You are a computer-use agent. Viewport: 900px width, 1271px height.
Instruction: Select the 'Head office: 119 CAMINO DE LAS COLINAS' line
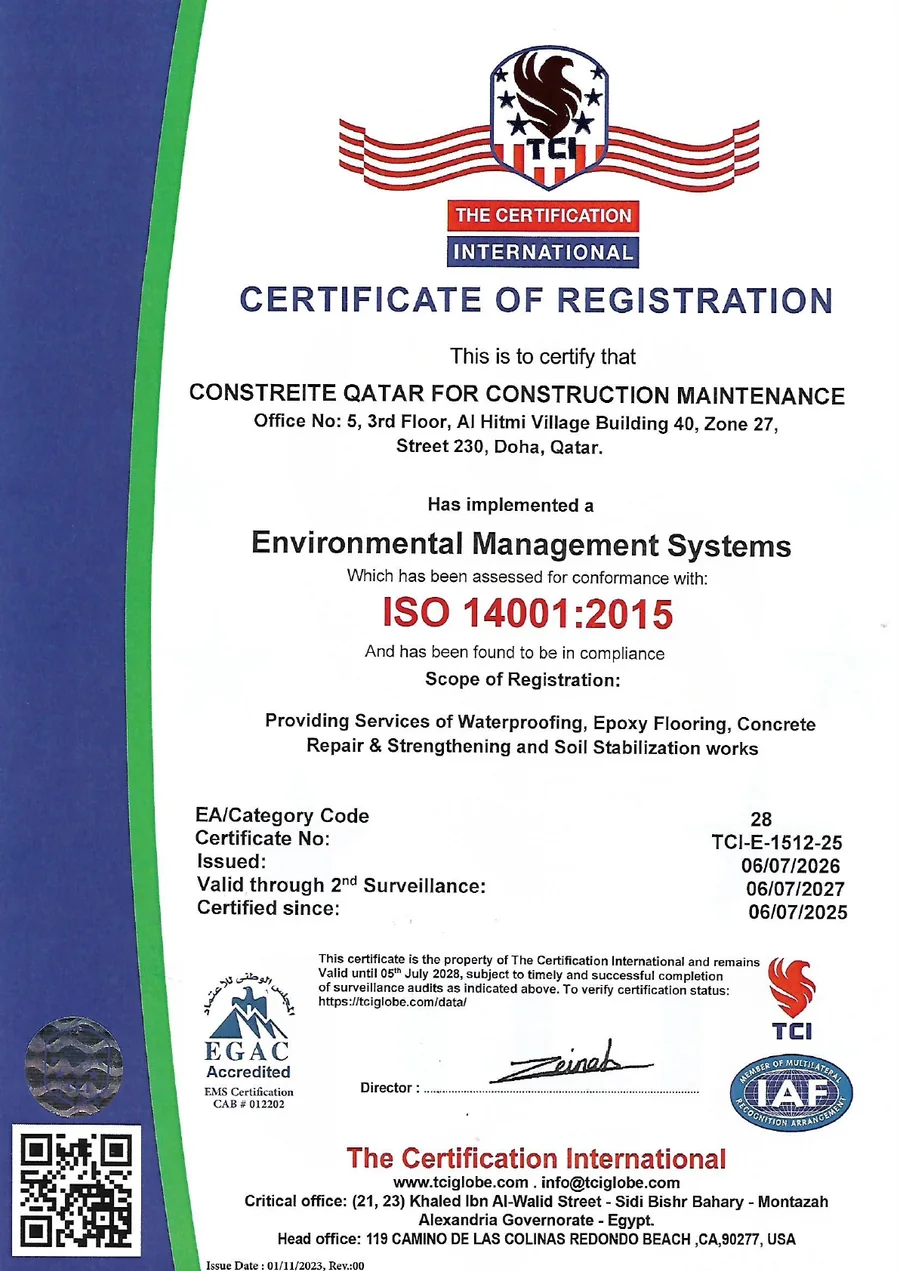pos(536,1240)
